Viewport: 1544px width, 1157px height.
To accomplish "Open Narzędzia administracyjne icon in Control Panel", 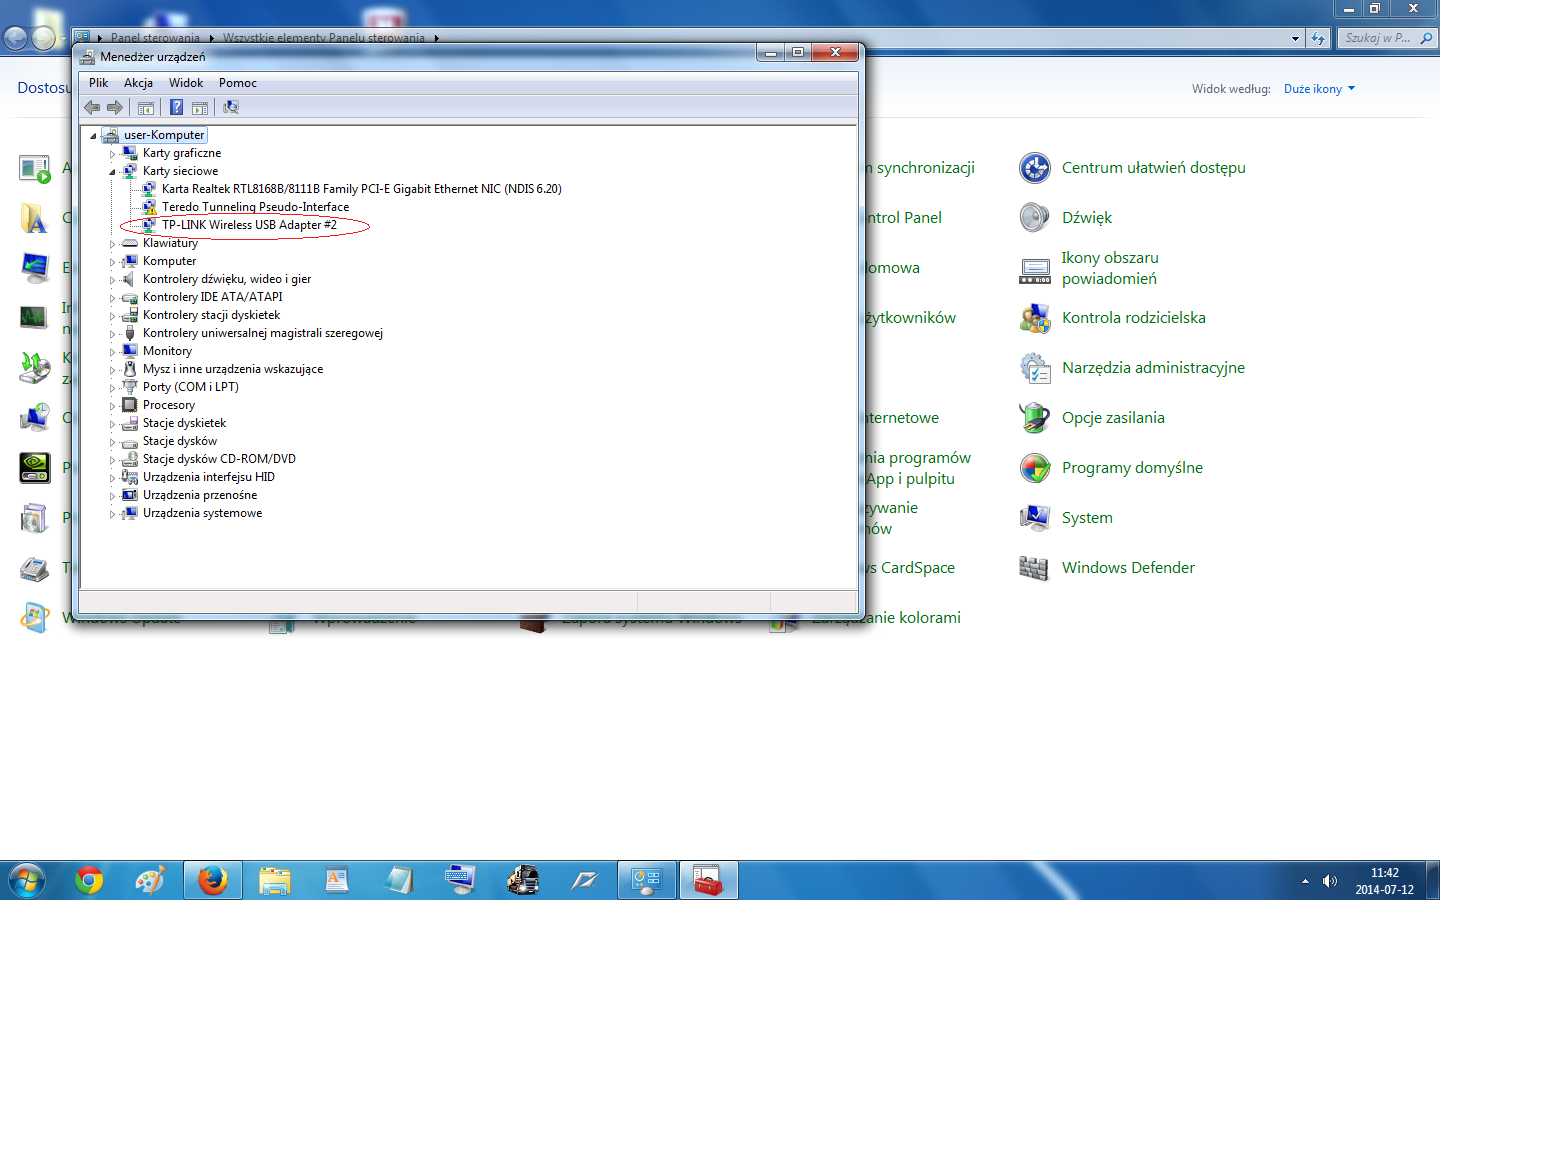I will tap(1035, 368).
